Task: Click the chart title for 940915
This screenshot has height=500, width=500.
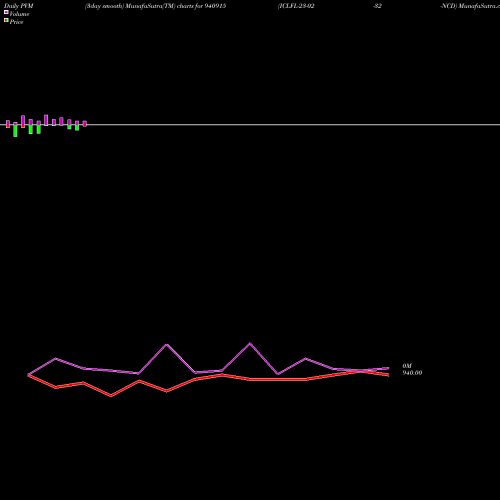Action: [x=155, y=6]
